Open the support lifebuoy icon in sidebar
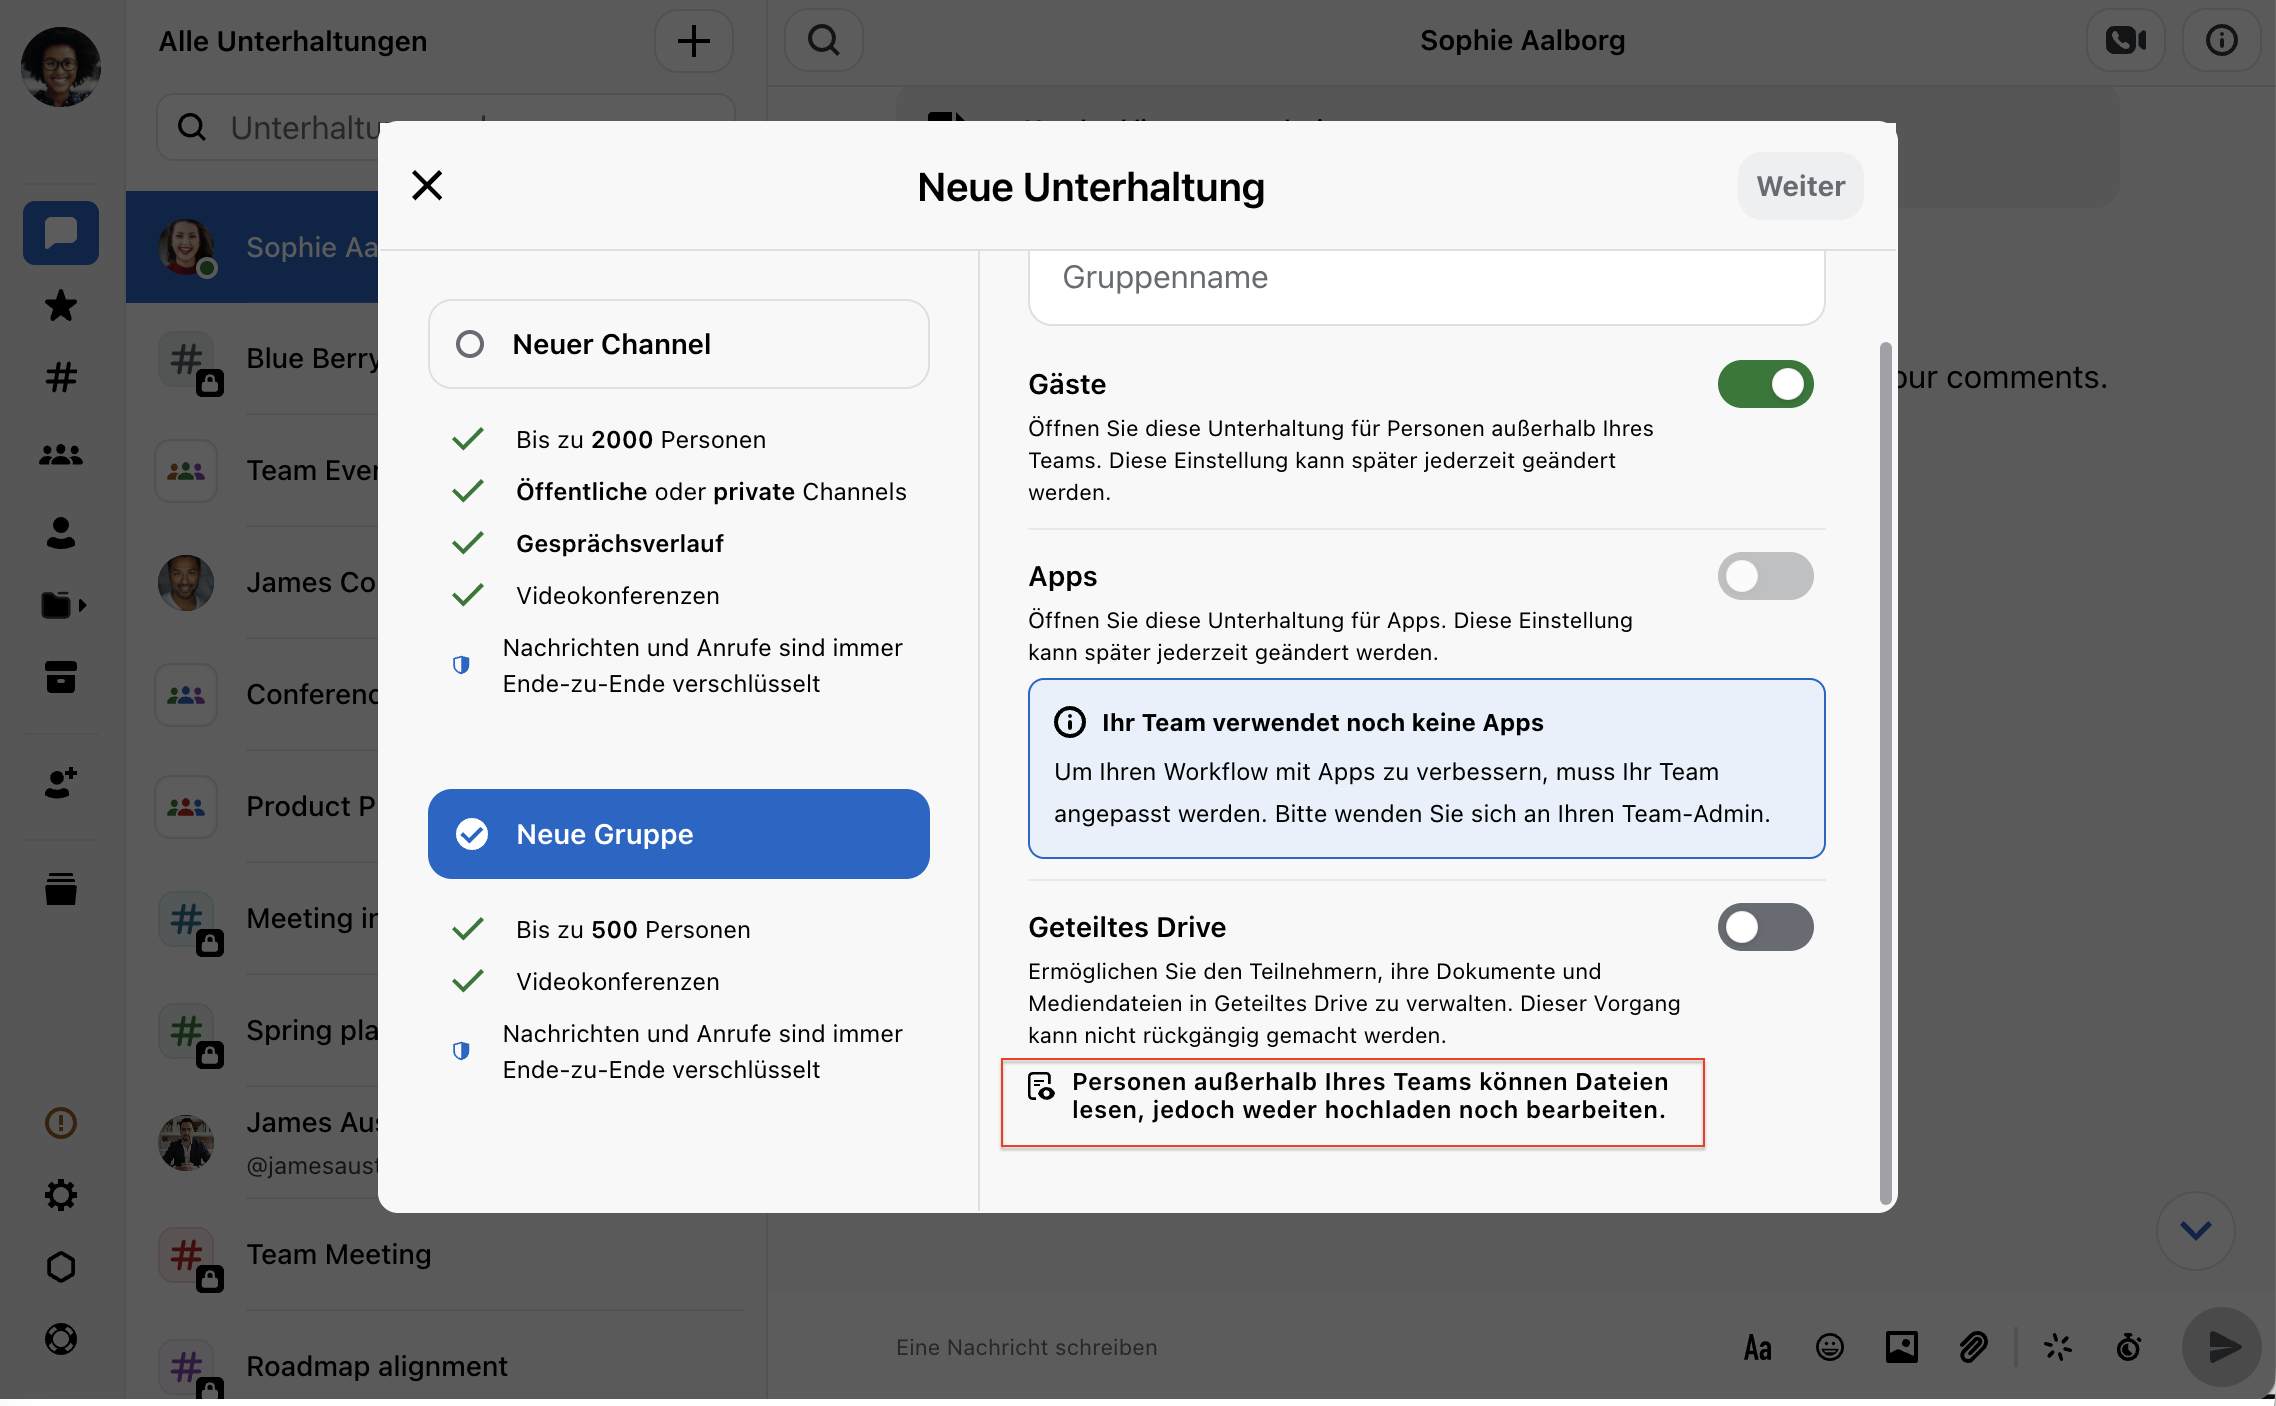The image size is (2276, 1406). coord(61,1339)
